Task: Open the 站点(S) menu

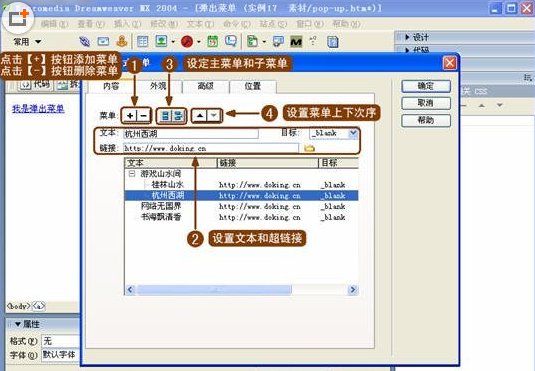Action: click(x=273, y=24)
